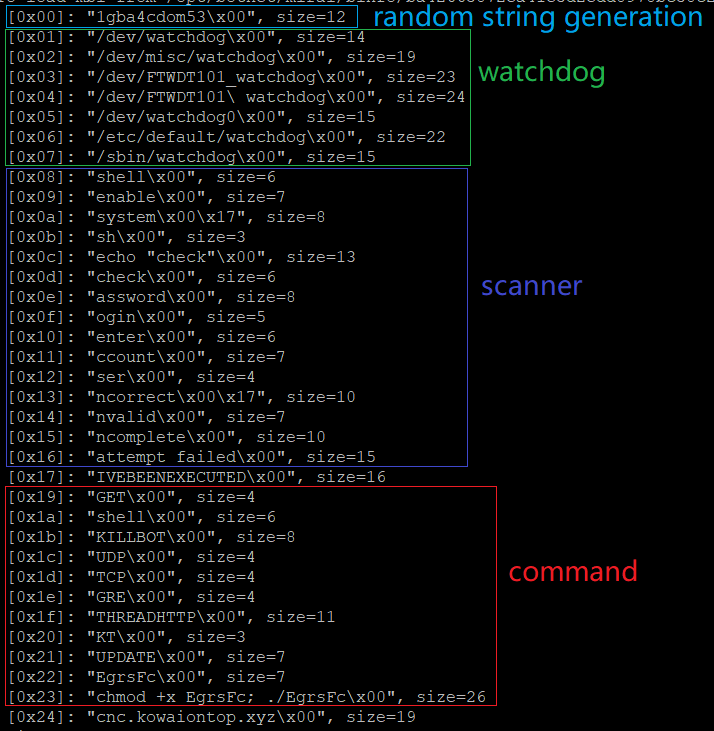Select the /dev/FTWDT101_watchdog entry at 0x03
Viewport: 714px width, 731px height.
point(232,77)
